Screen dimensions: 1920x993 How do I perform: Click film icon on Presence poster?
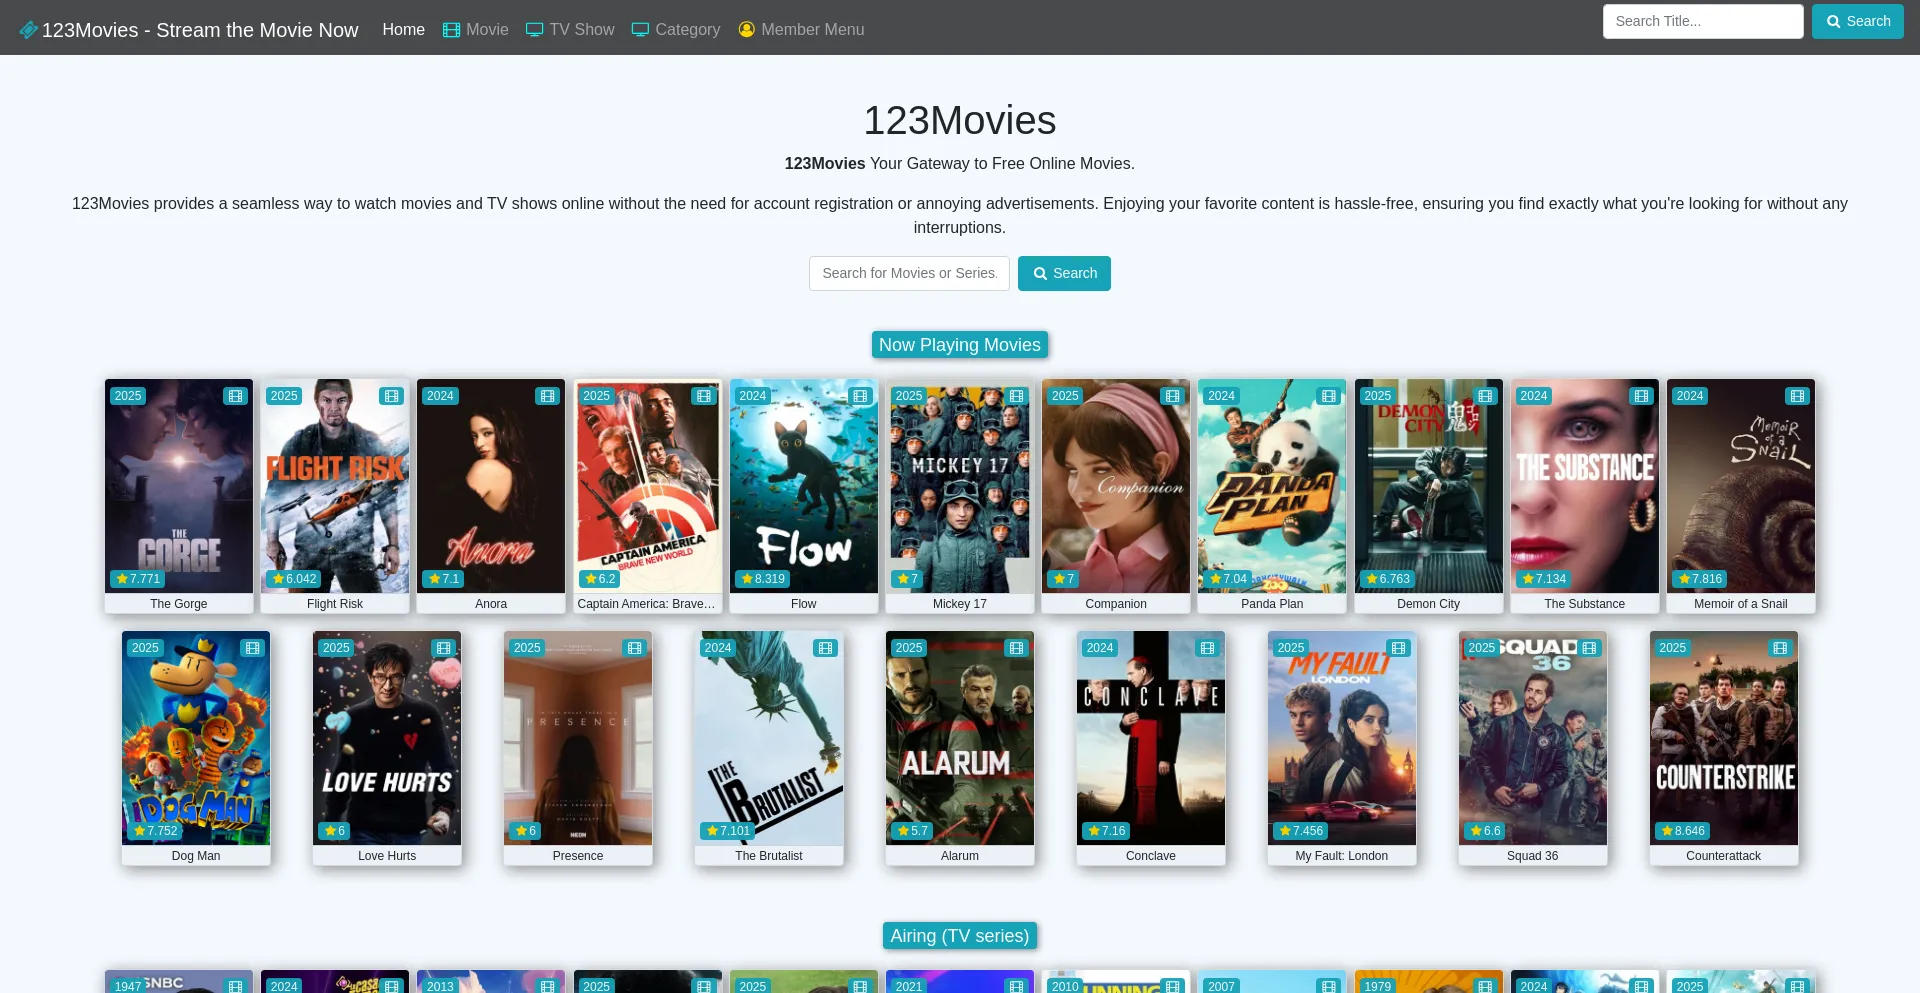(634, 648)
